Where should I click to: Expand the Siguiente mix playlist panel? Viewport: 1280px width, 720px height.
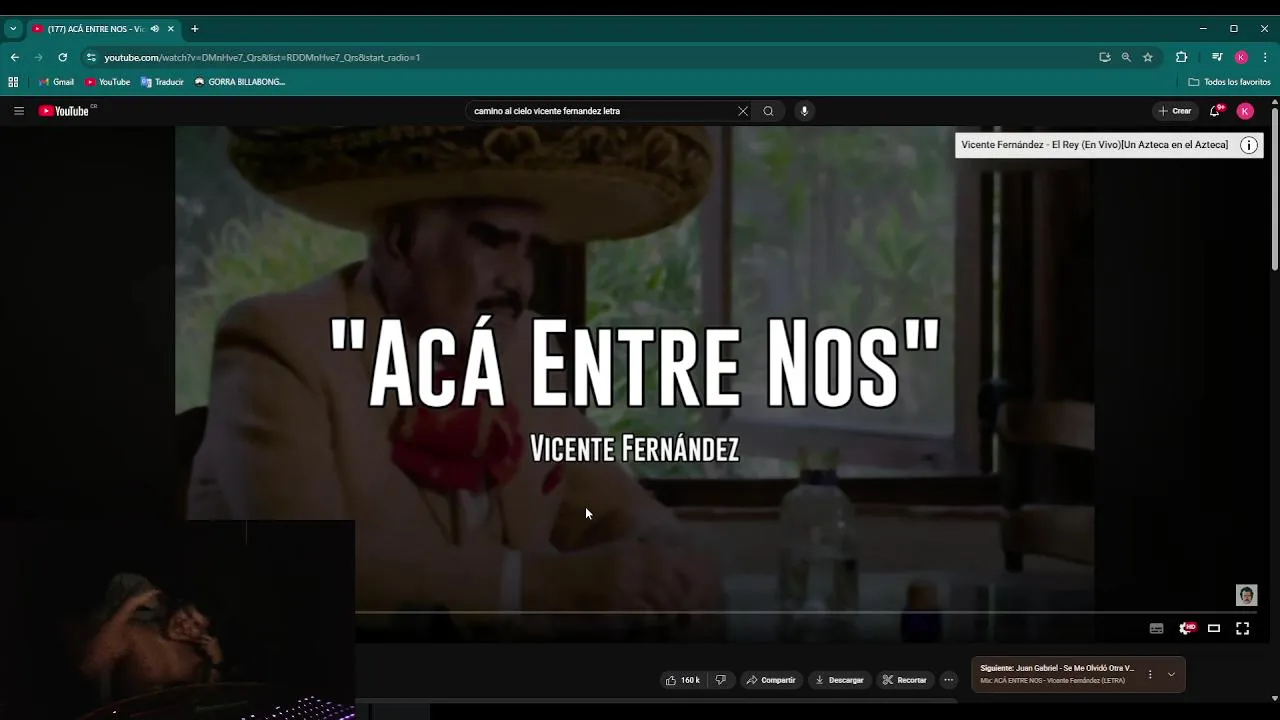point(1171,674)
